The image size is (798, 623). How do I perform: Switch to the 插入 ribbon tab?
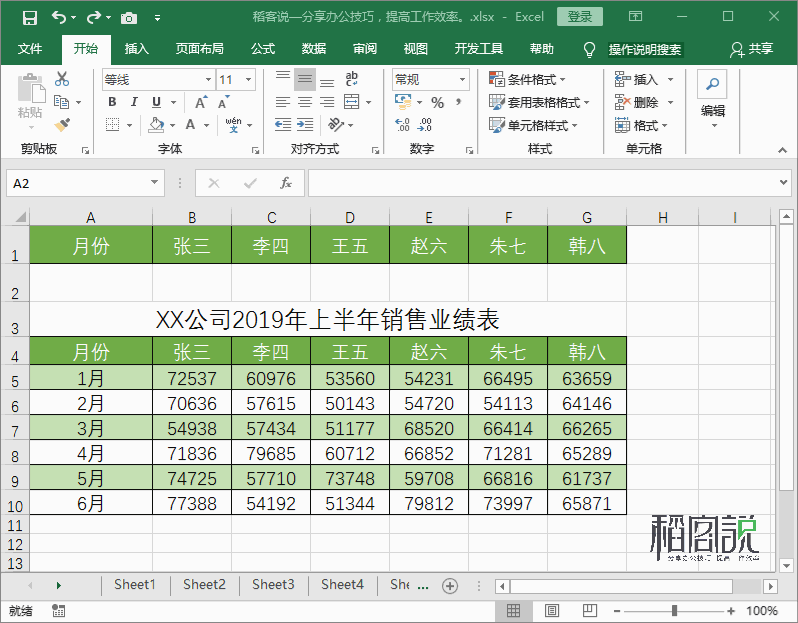136,49
